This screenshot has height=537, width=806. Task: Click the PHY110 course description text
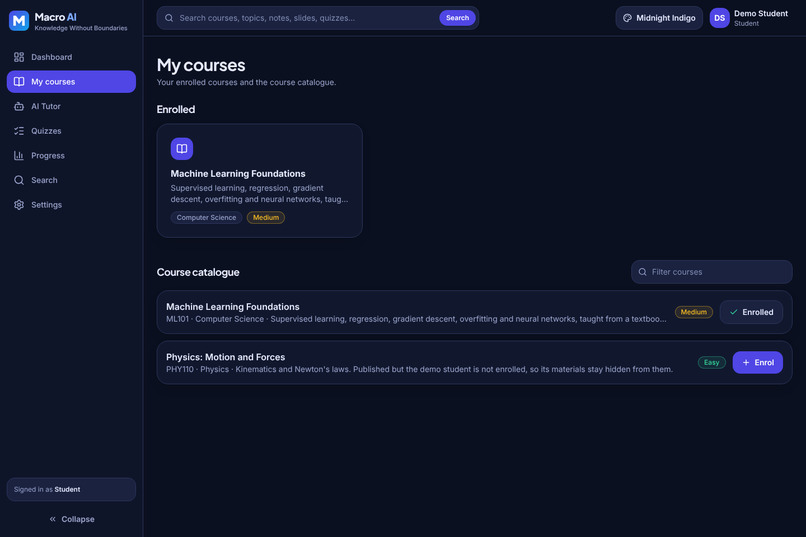tap(419, 369)
